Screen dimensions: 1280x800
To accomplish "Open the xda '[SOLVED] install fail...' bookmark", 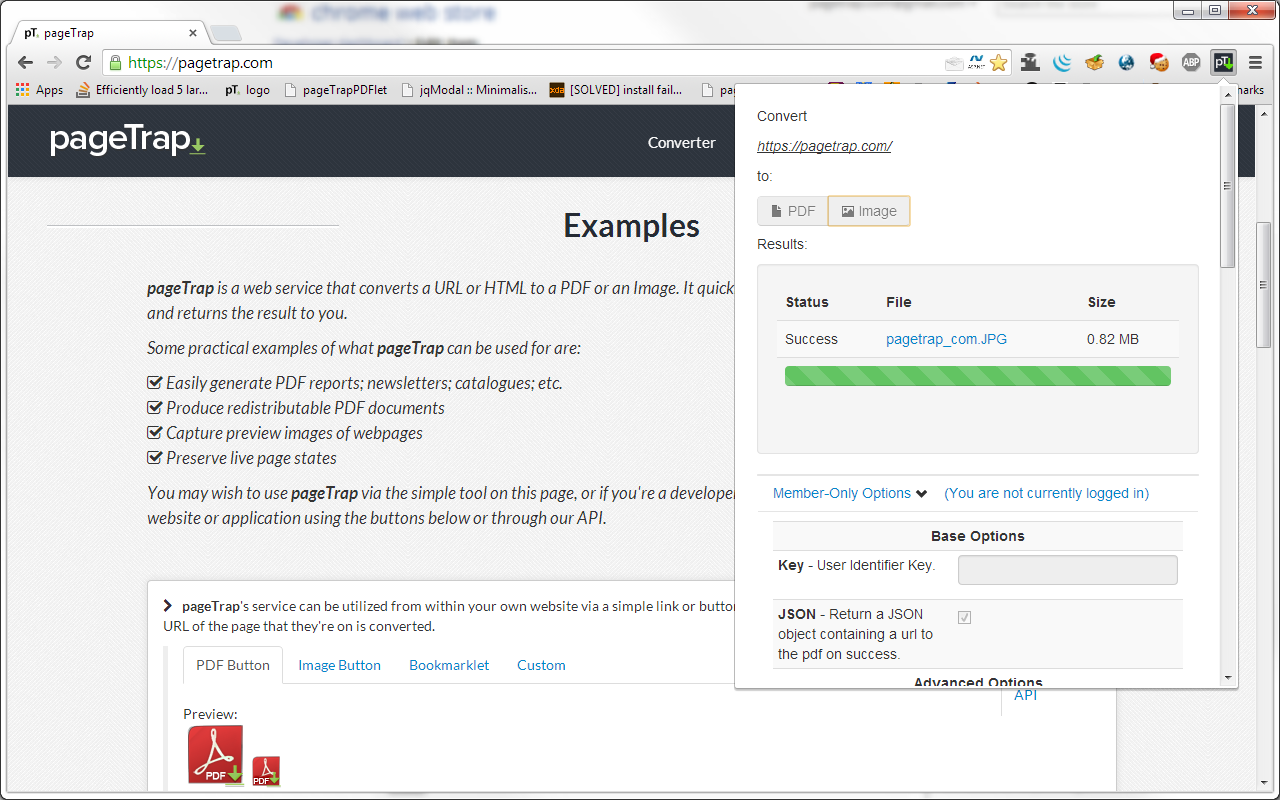I will click(616, 90).
